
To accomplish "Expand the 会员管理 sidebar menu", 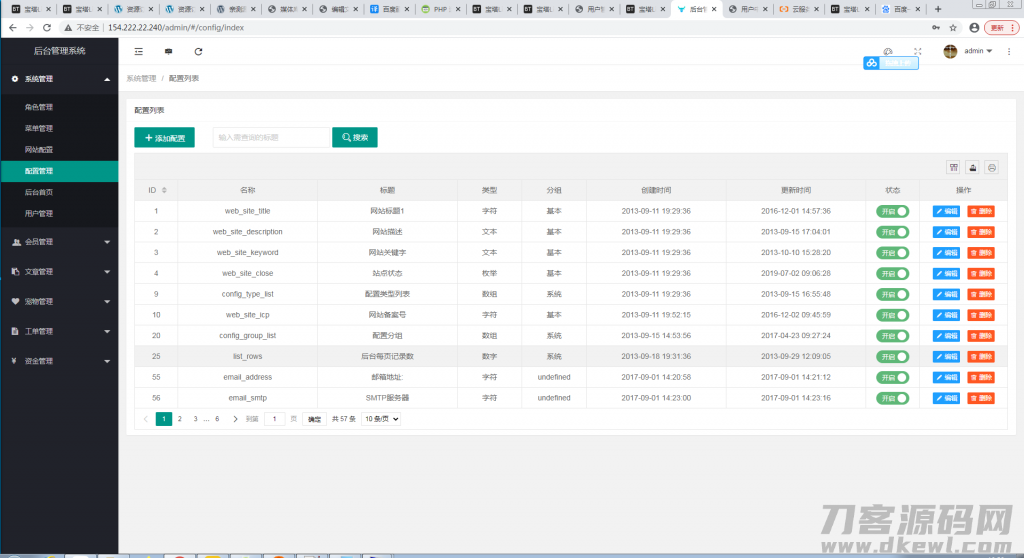I will [x=59, y=242].
